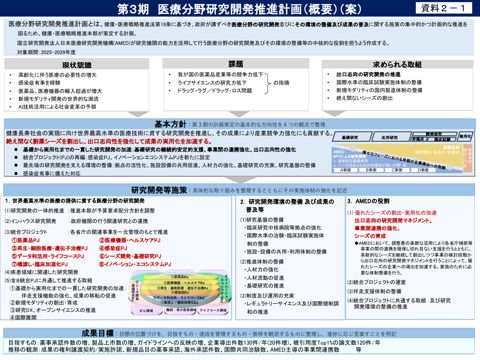Image resolution: width=480 pixels, height=360 pixels.
Task: Click item '(2)推進体制の整備'
Action: tap(262, 262)
